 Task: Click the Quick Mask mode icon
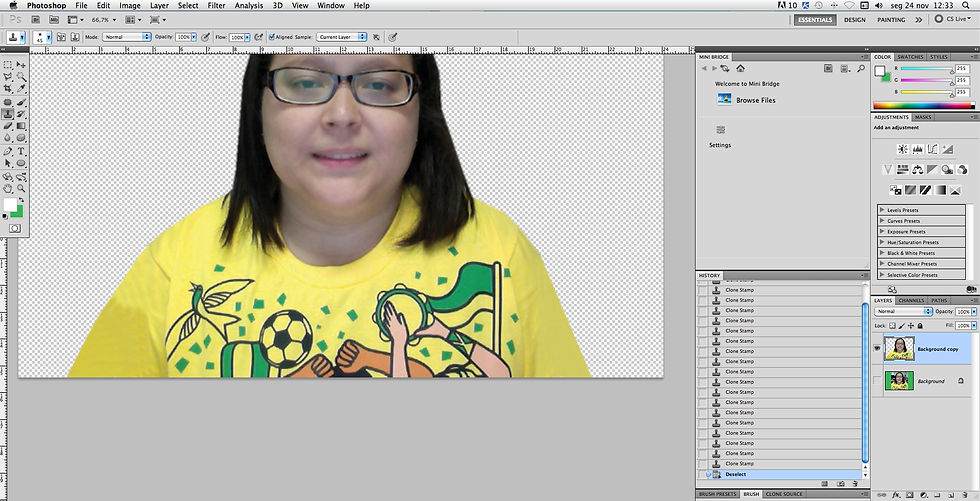click(x=14, y=229)
